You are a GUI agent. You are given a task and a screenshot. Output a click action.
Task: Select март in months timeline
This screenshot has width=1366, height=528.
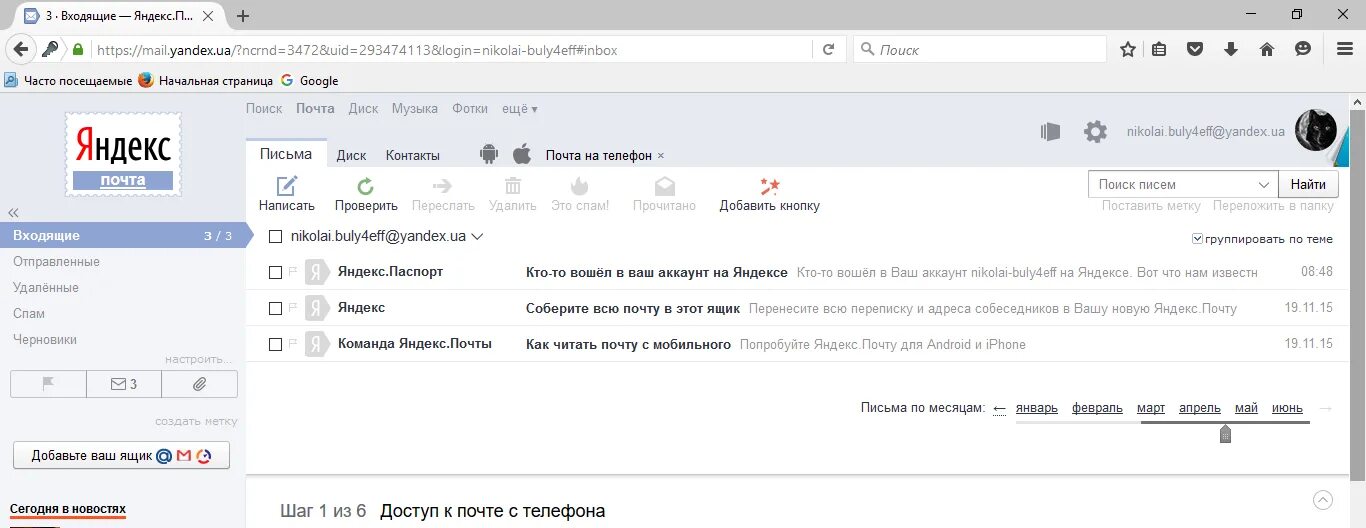(1151, 408)
